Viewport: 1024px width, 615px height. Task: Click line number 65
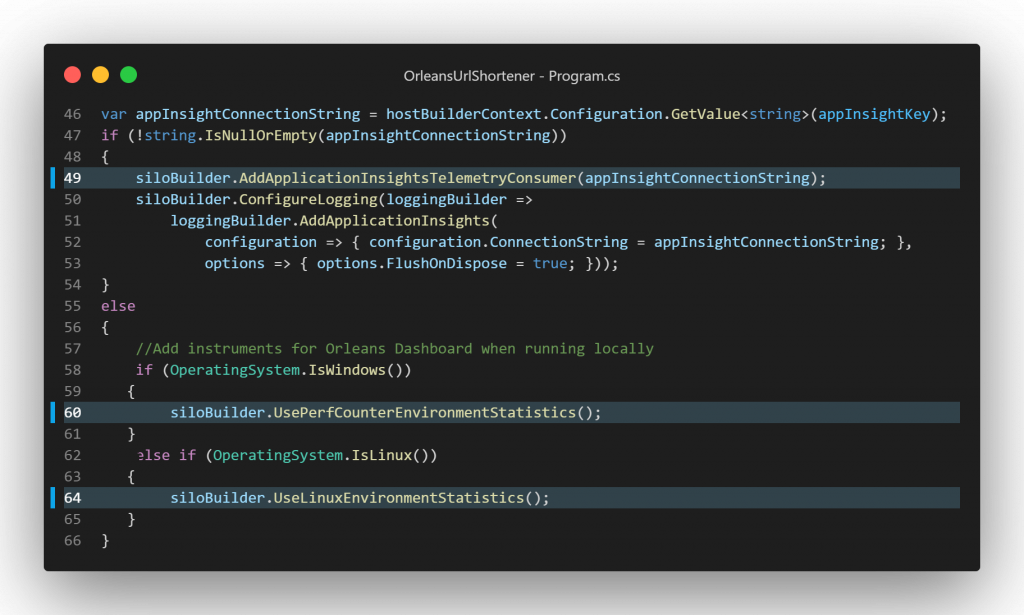72,520
